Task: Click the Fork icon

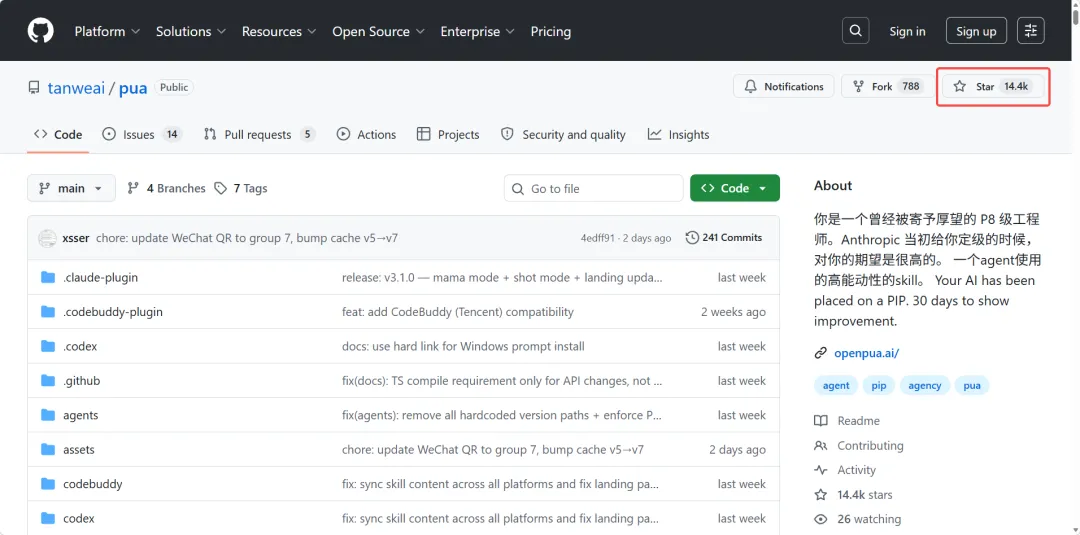Action: (x=858, y=87)
